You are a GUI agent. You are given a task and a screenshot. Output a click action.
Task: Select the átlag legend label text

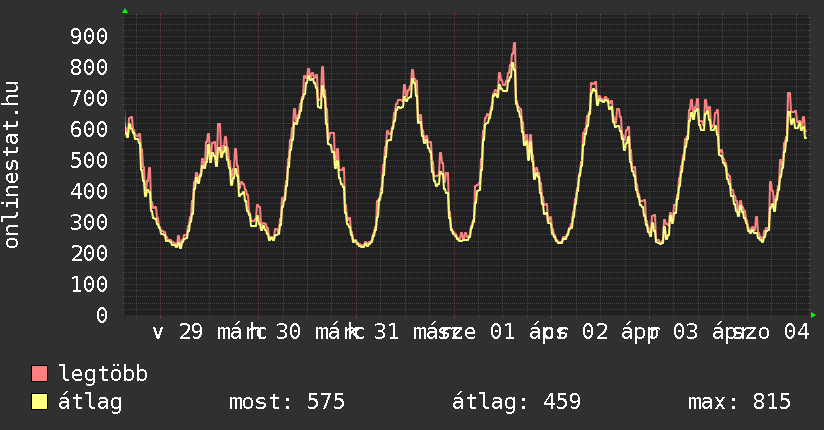coord(90,402)
